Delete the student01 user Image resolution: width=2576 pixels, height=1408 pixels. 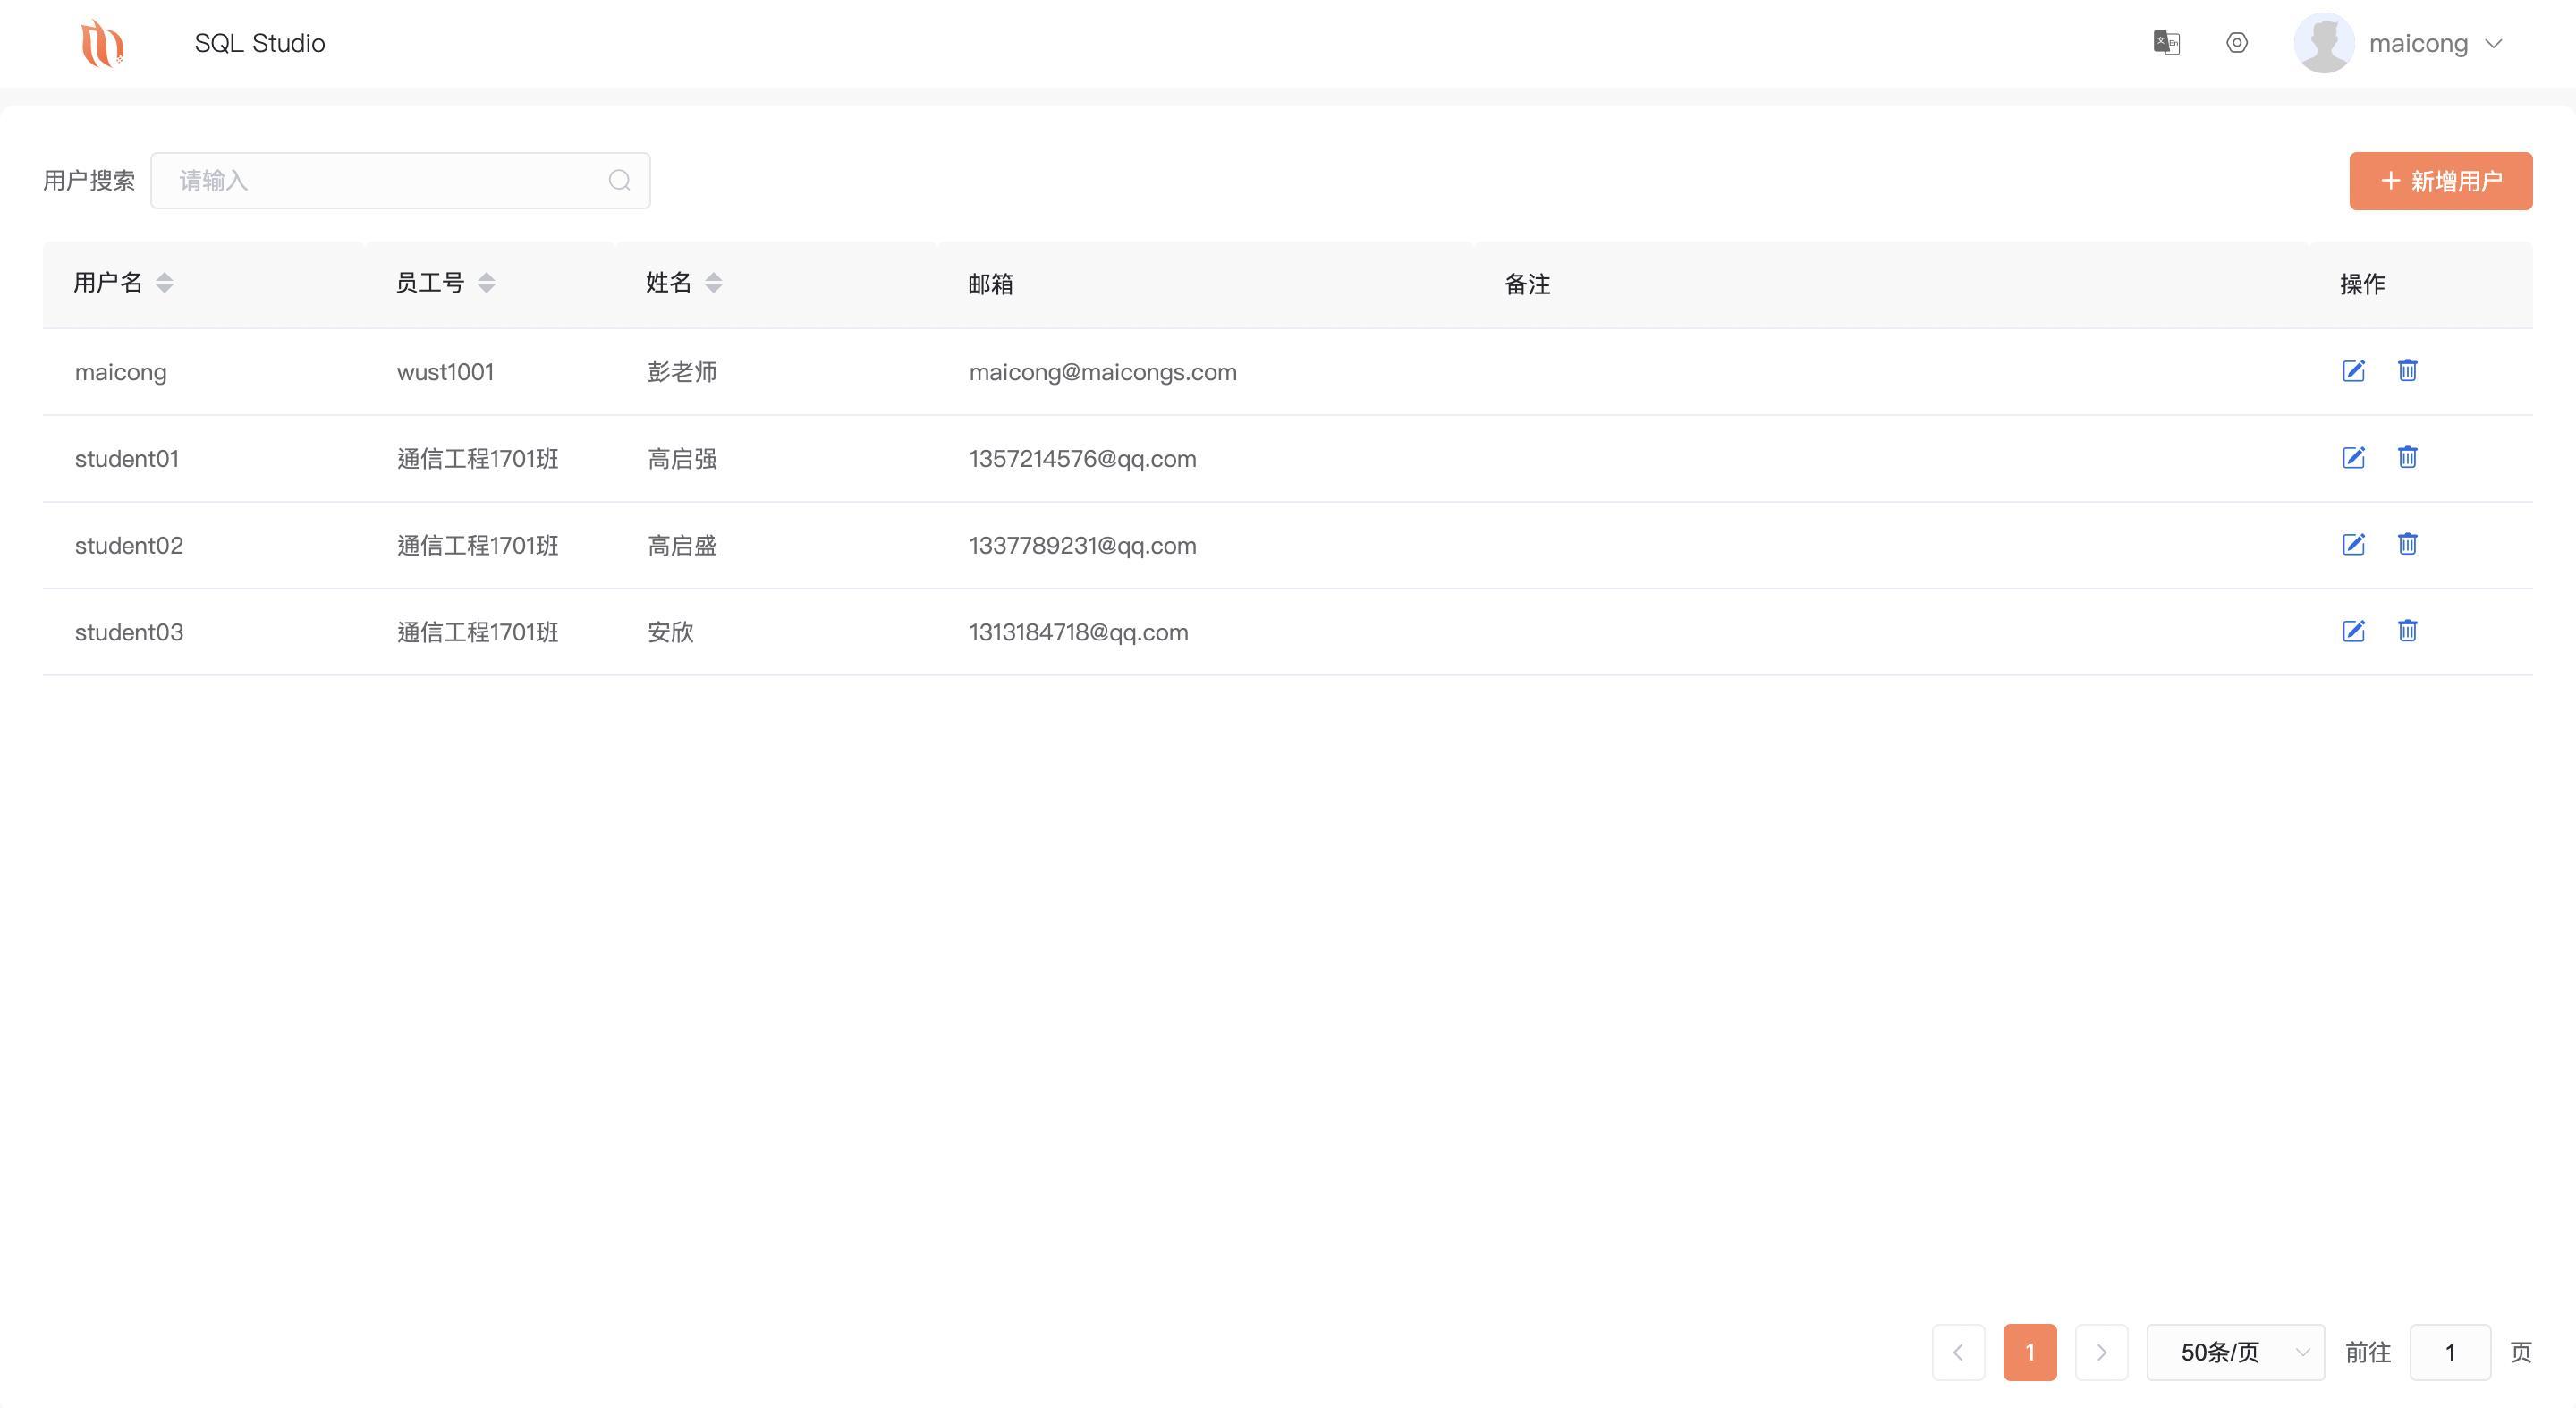tap(2407, 457)
